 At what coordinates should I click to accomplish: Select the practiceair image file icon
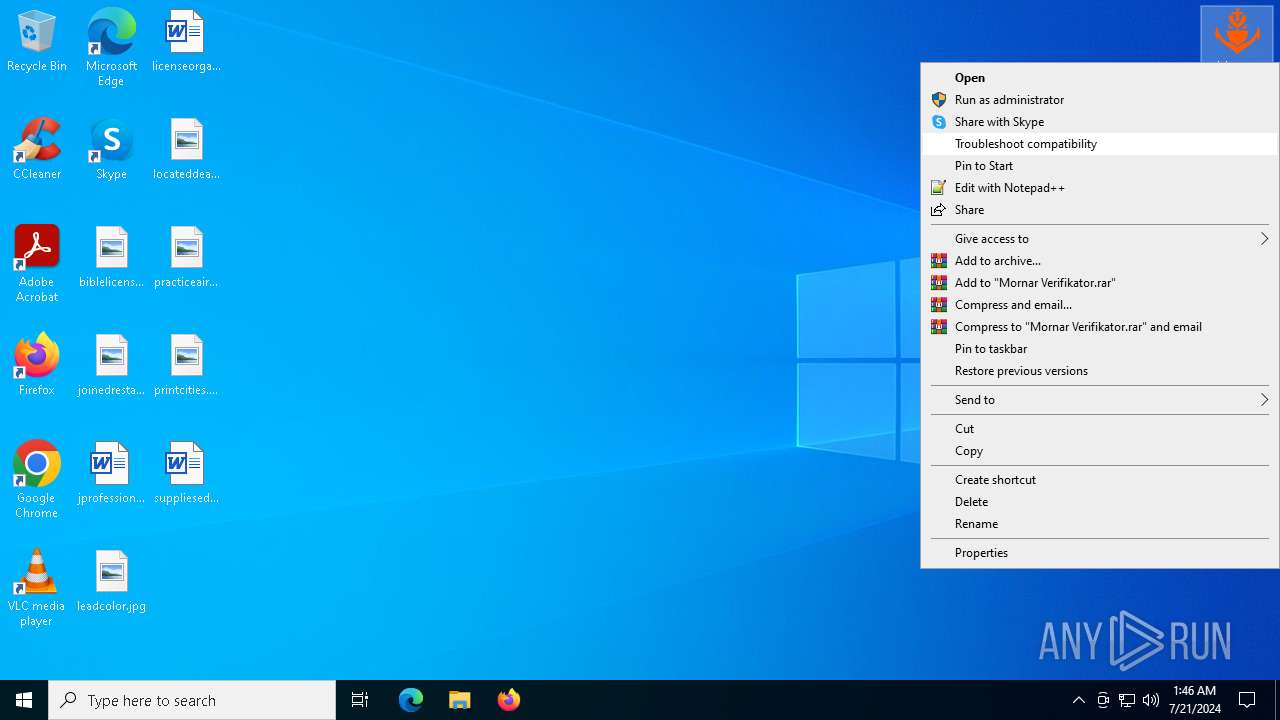pyautogui.click(x=186, y=258)
